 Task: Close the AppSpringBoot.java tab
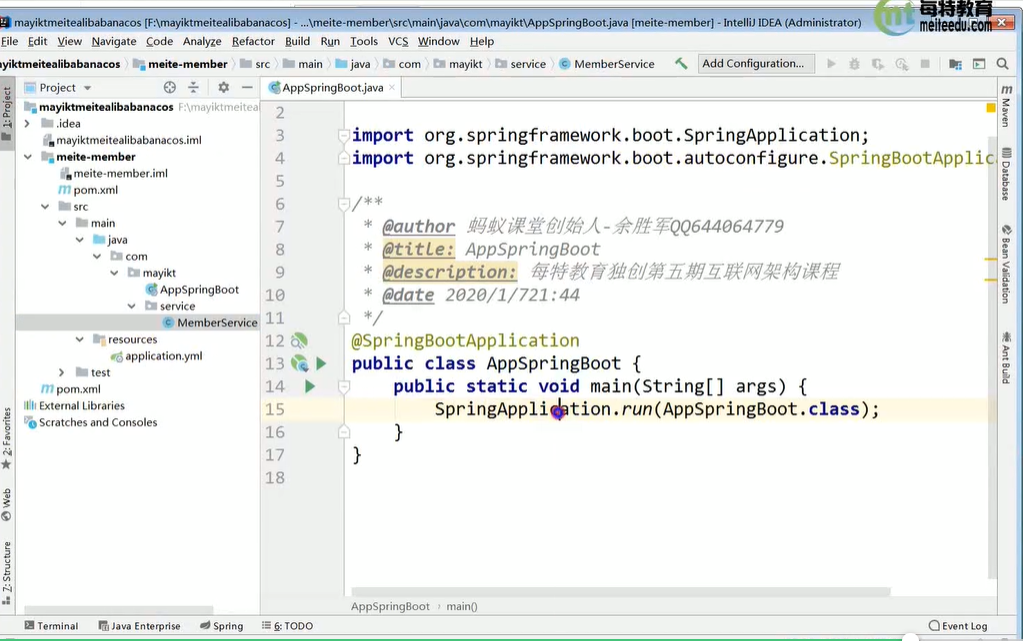point(391,87)
